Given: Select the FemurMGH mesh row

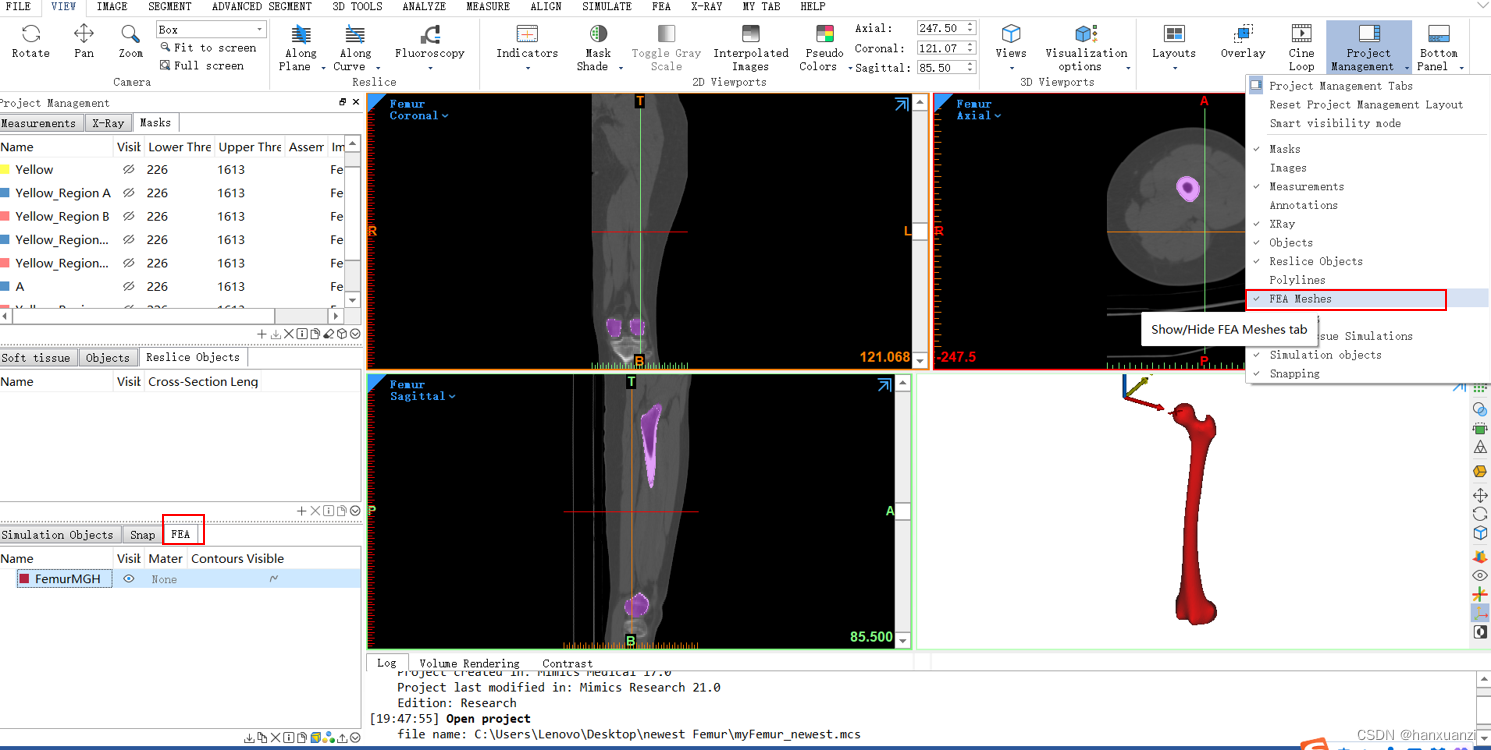Looking at the screenshot, I should point(180,579).
